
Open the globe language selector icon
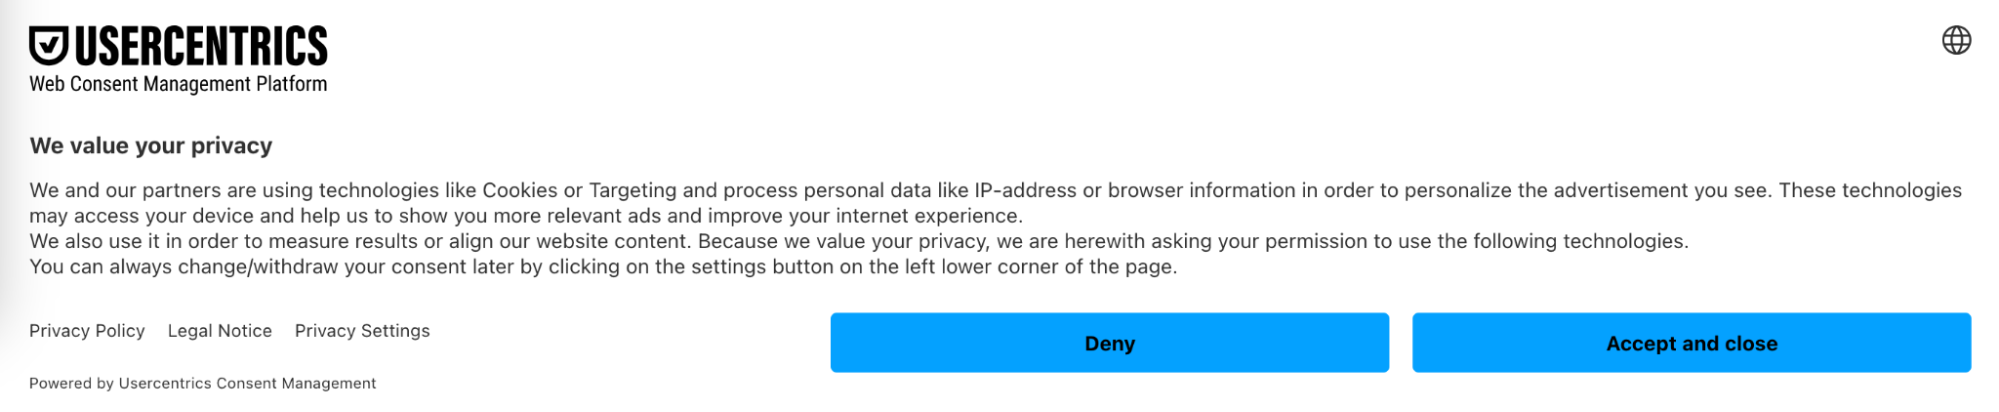[x=1956, y=40]
